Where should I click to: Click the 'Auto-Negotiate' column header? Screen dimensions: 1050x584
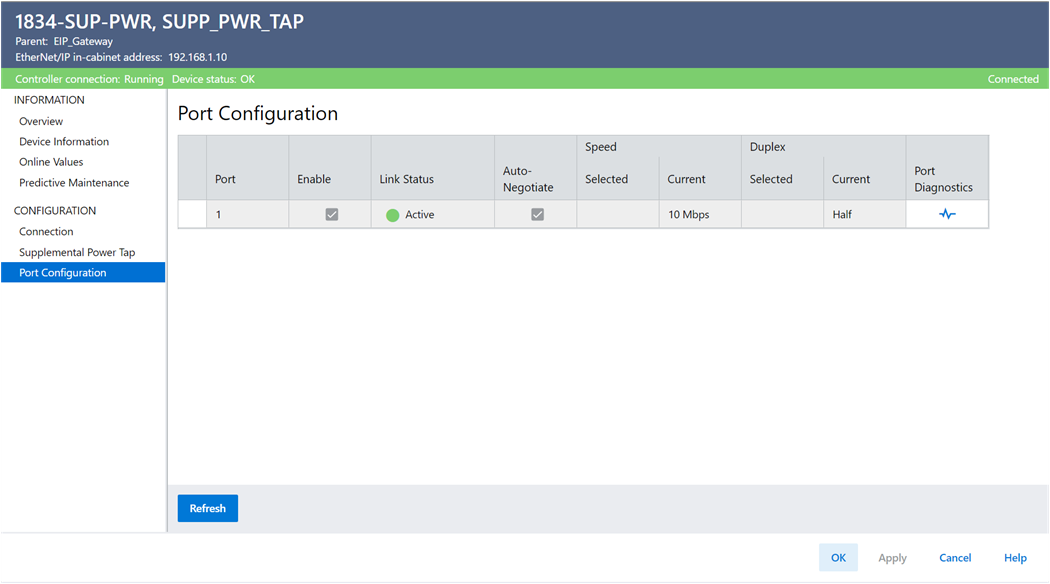(528, 179)
